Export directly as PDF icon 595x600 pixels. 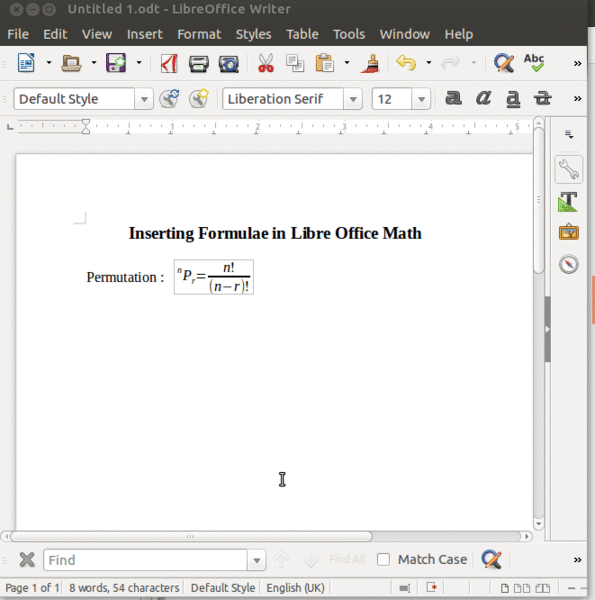[169, 63]
